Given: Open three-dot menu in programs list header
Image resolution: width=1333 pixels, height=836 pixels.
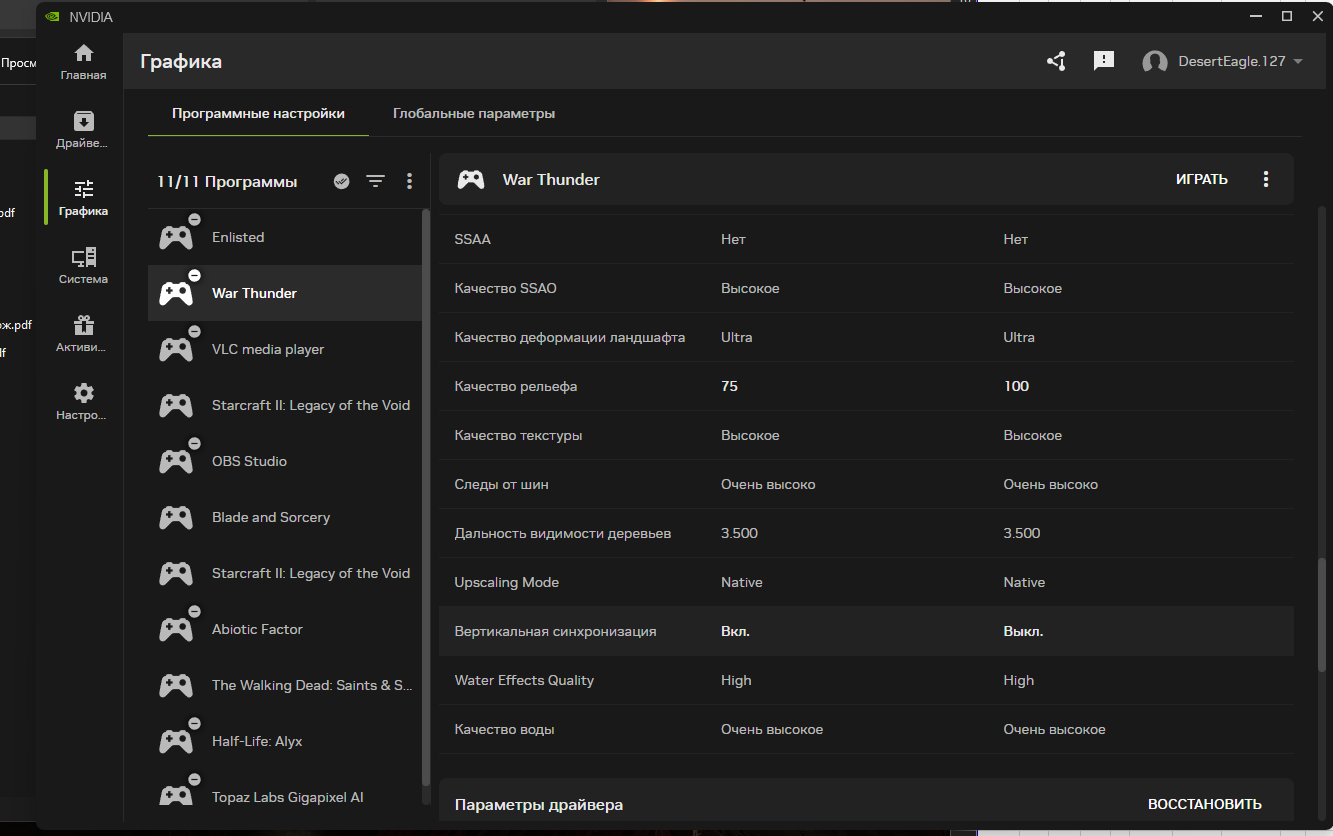Looking at the screenshot, I should coord(409,181).
